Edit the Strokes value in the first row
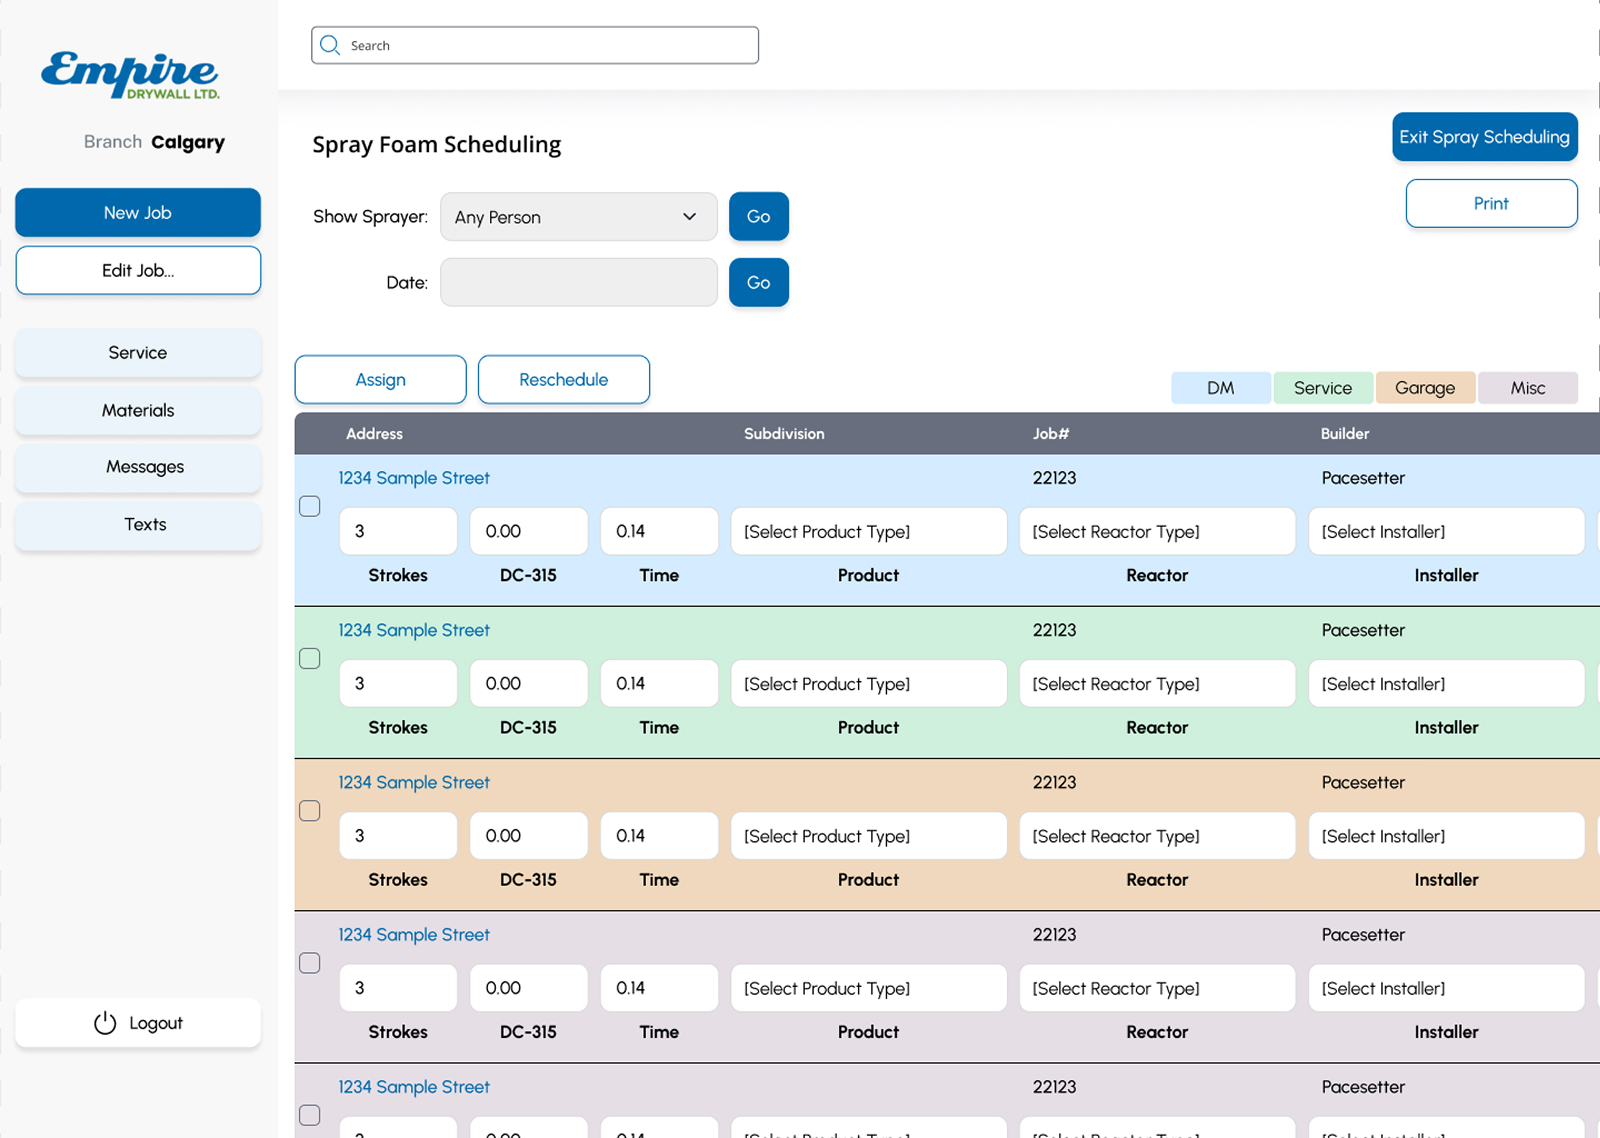The height and width of the screenshot is (1138, 1600). 398,531
